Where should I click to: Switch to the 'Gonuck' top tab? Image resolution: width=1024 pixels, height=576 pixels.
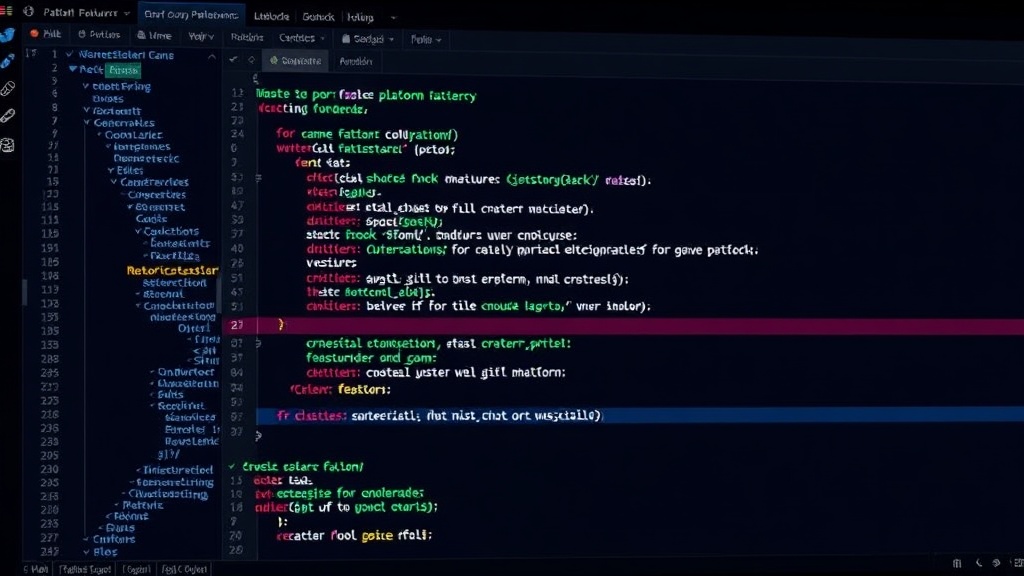click(318, 17)
